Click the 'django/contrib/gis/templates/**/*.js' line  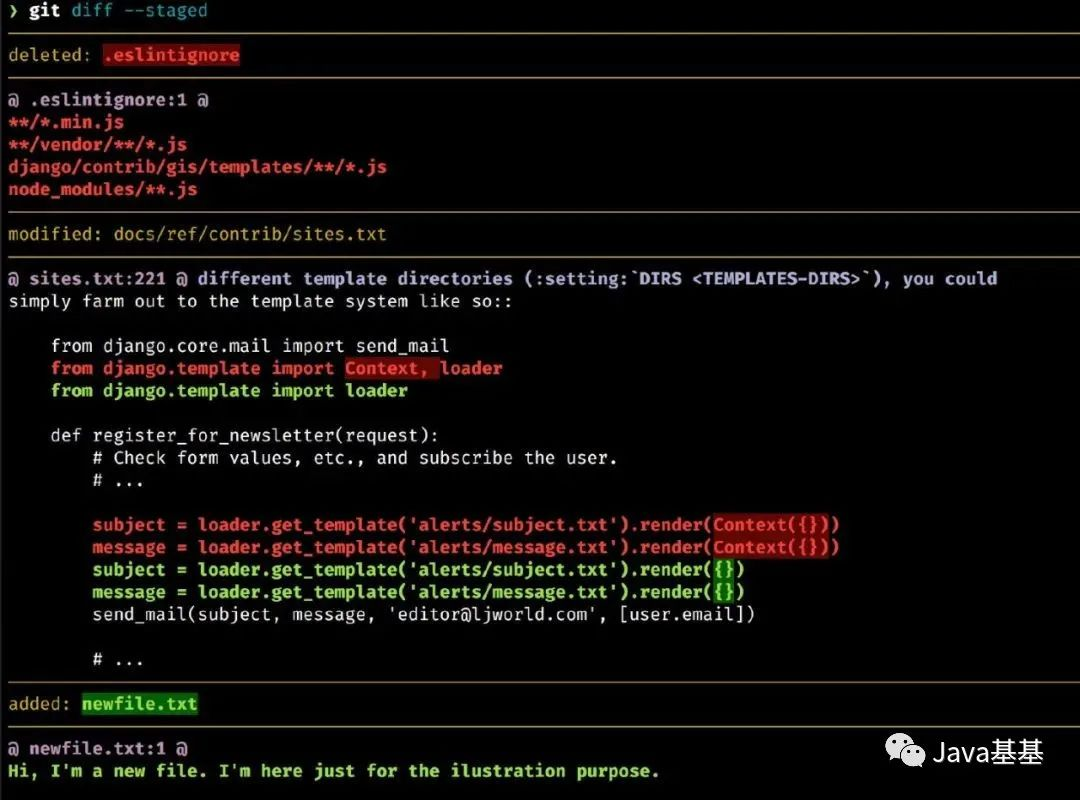(x=198, y=167)
